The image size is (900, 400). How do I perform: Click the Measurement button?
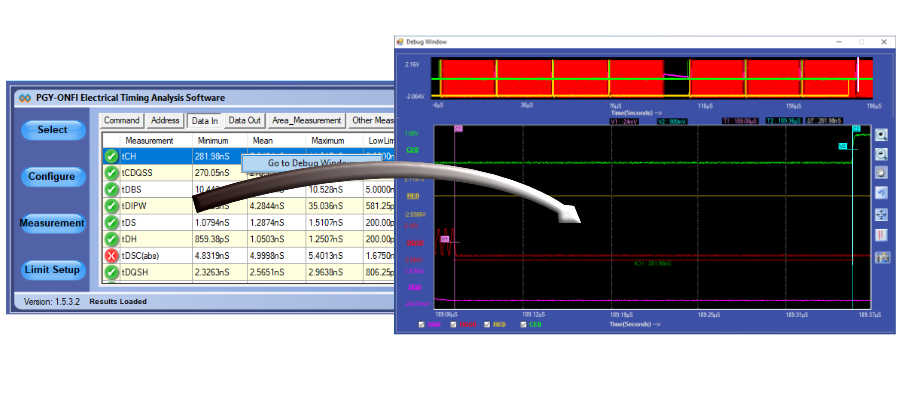click(x=52, y=223)
